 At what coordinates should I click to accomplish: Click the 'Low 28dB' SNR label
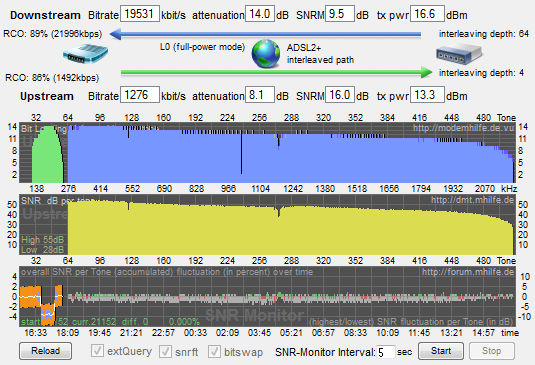click(43, 250)
